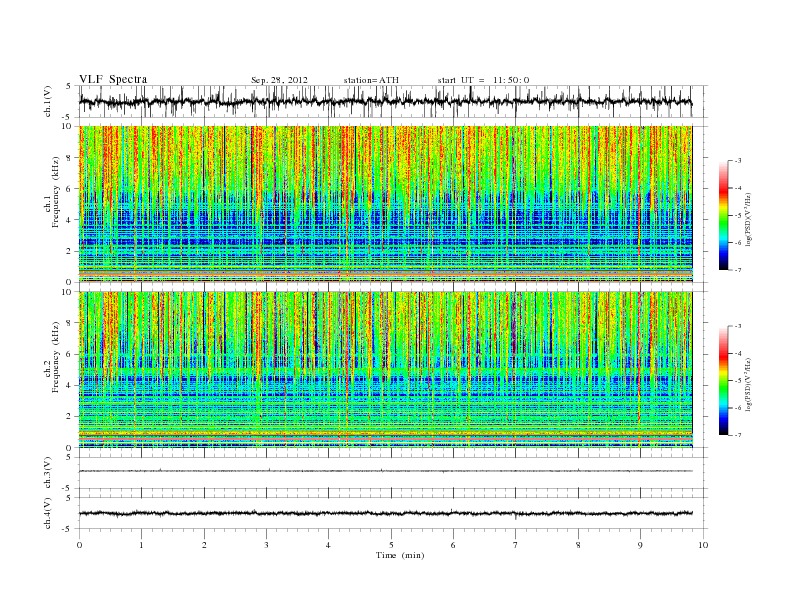Click inside the ch.2 spectrogram panel
Screen dimensions: 792x612
click(x=385, y=369)
